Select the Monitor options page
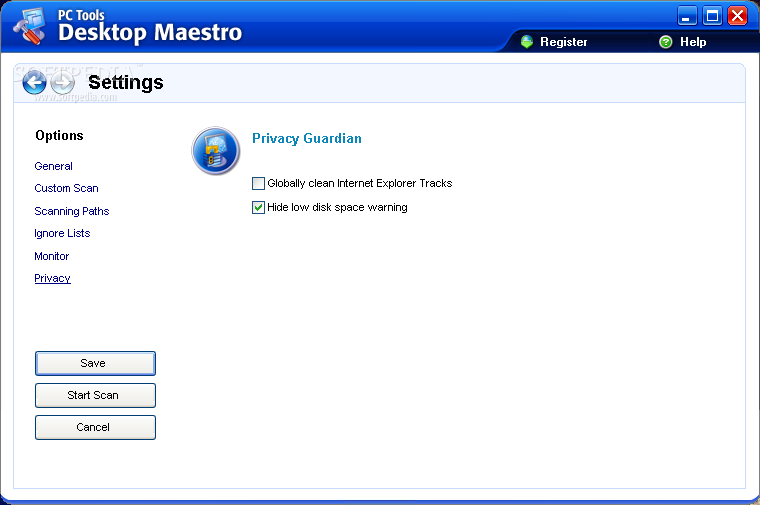Viewport: 760px width, 505px height. tap(51, 256)
